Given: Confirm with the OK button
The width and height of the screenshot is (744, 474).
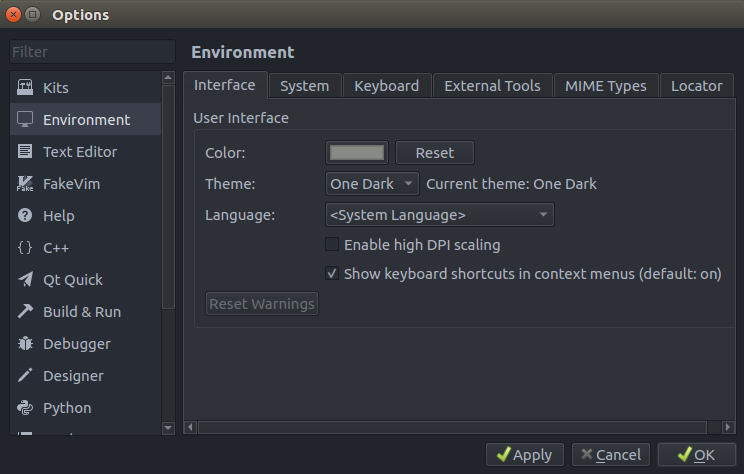Looking at the screenshot, I should tap(697, 455).
